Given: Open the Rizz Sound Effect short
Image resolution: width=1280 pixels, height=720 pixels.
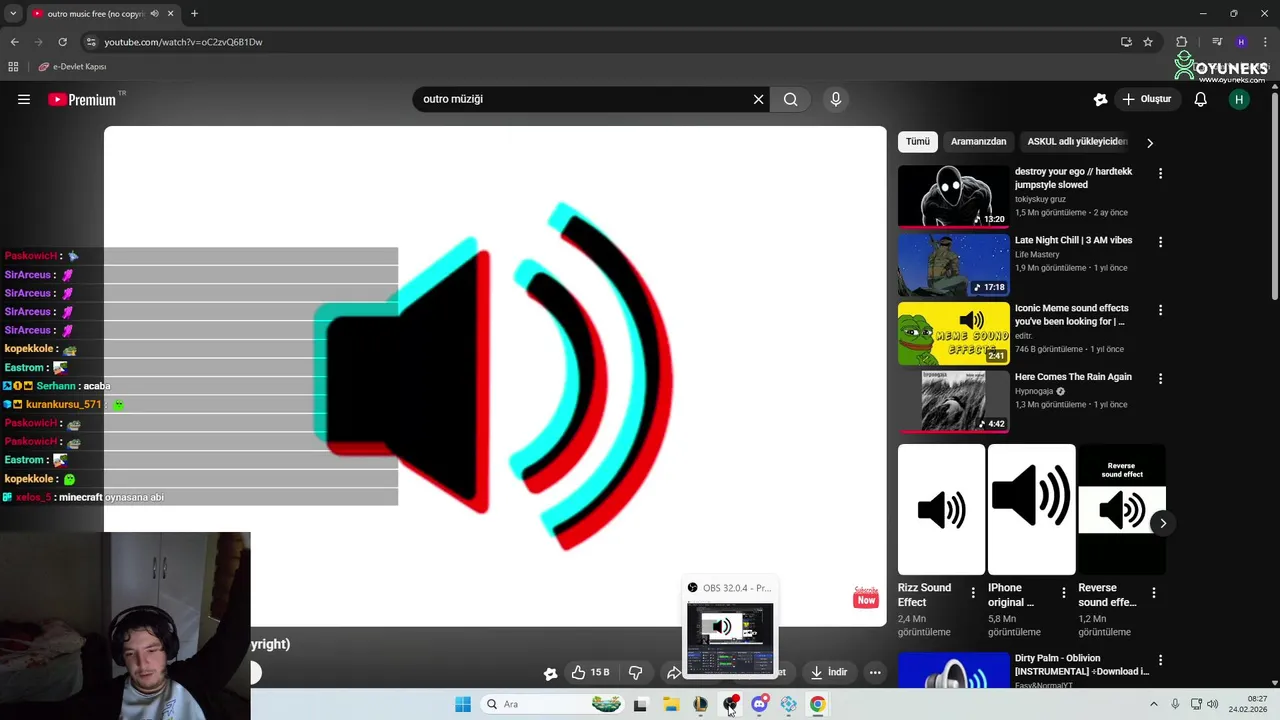Looking at the screenshot, I should (x=941, y=509).
